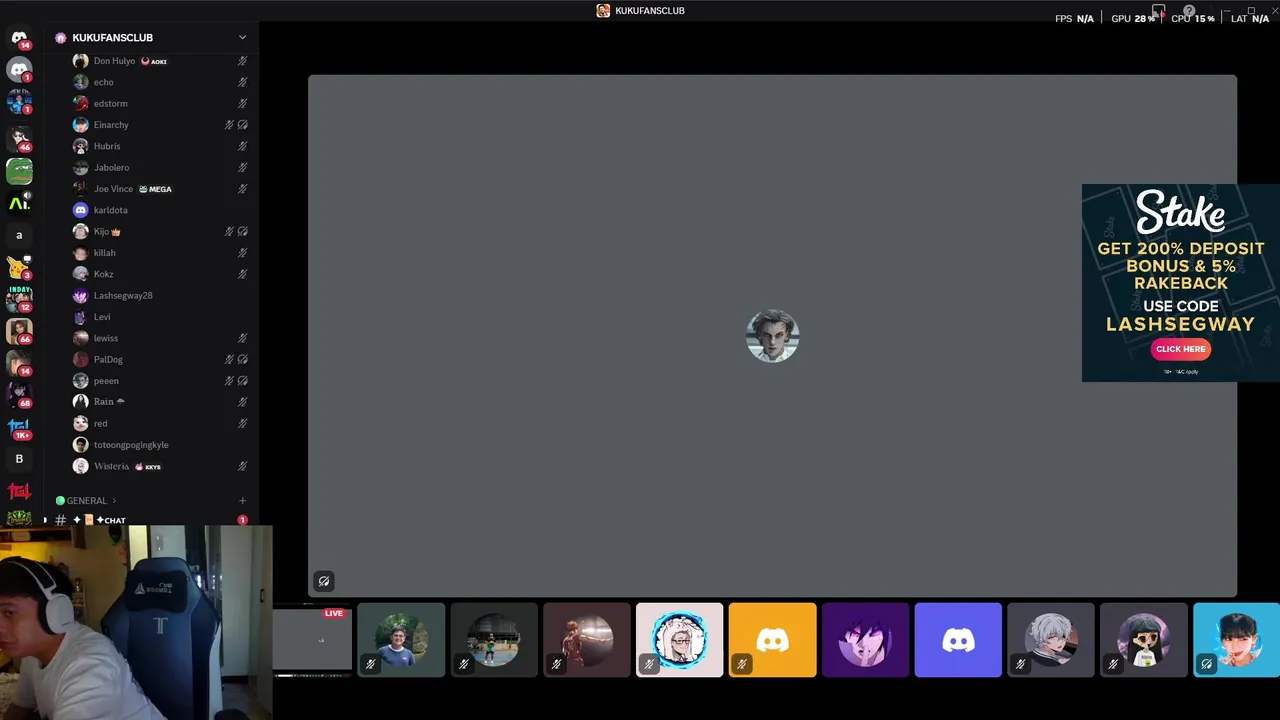Click Kijo's deafened headphone icon
The height and width of the screenshot is (720, 1280).
(242, 231)
